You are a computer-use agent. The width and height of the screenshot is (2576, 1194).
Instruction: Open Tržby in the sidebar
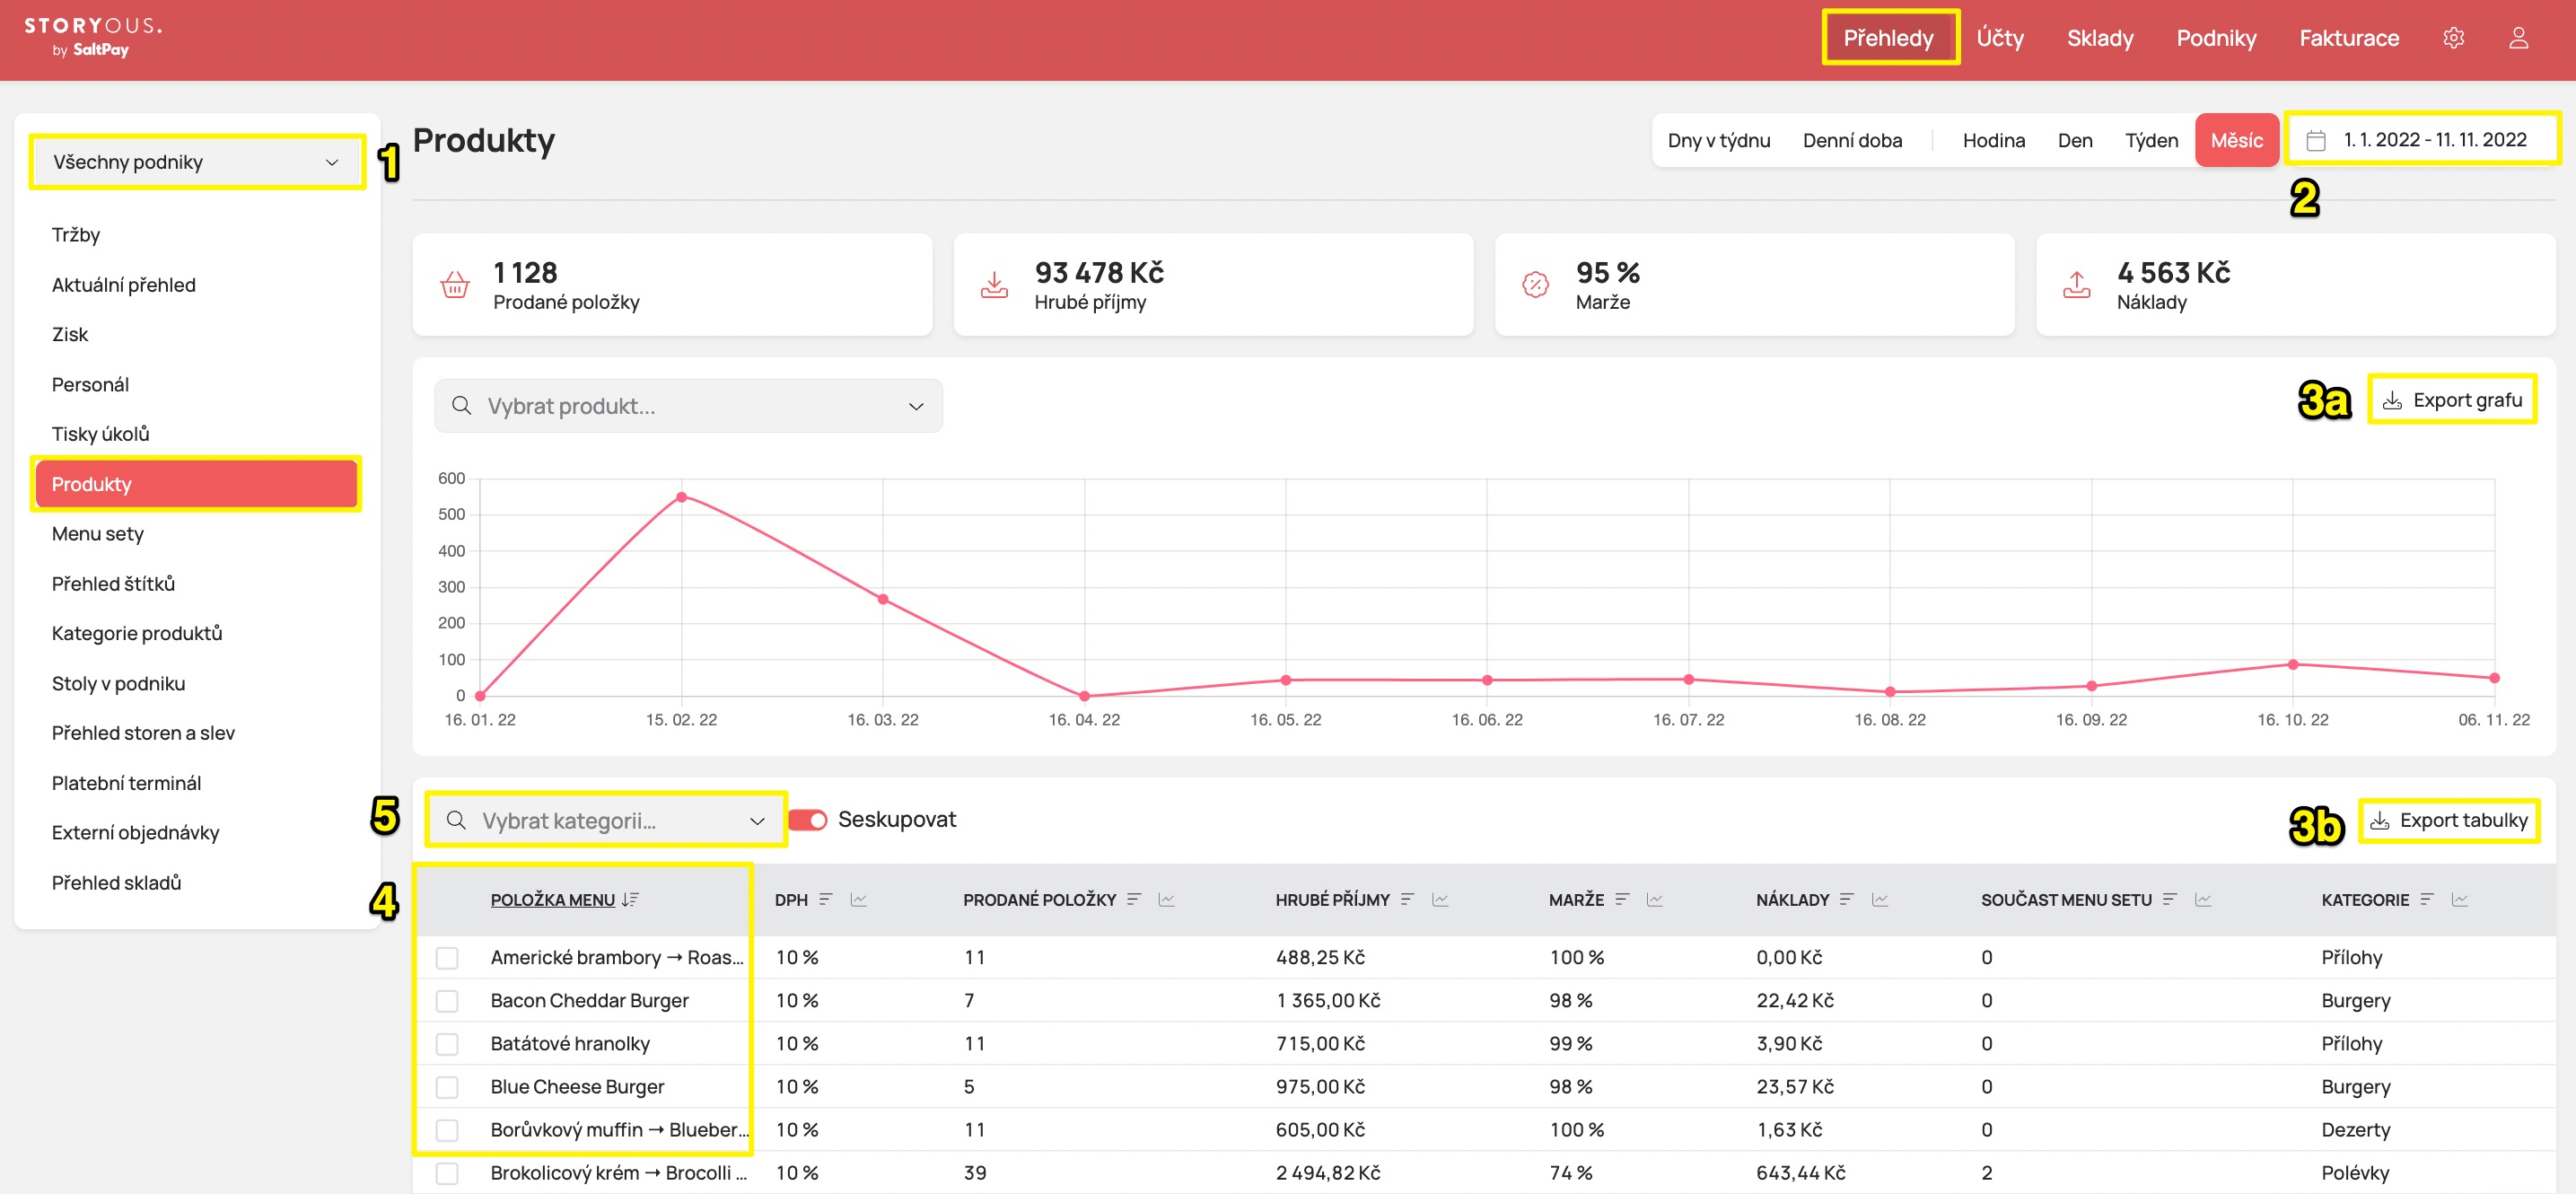[x=76, y=235]
